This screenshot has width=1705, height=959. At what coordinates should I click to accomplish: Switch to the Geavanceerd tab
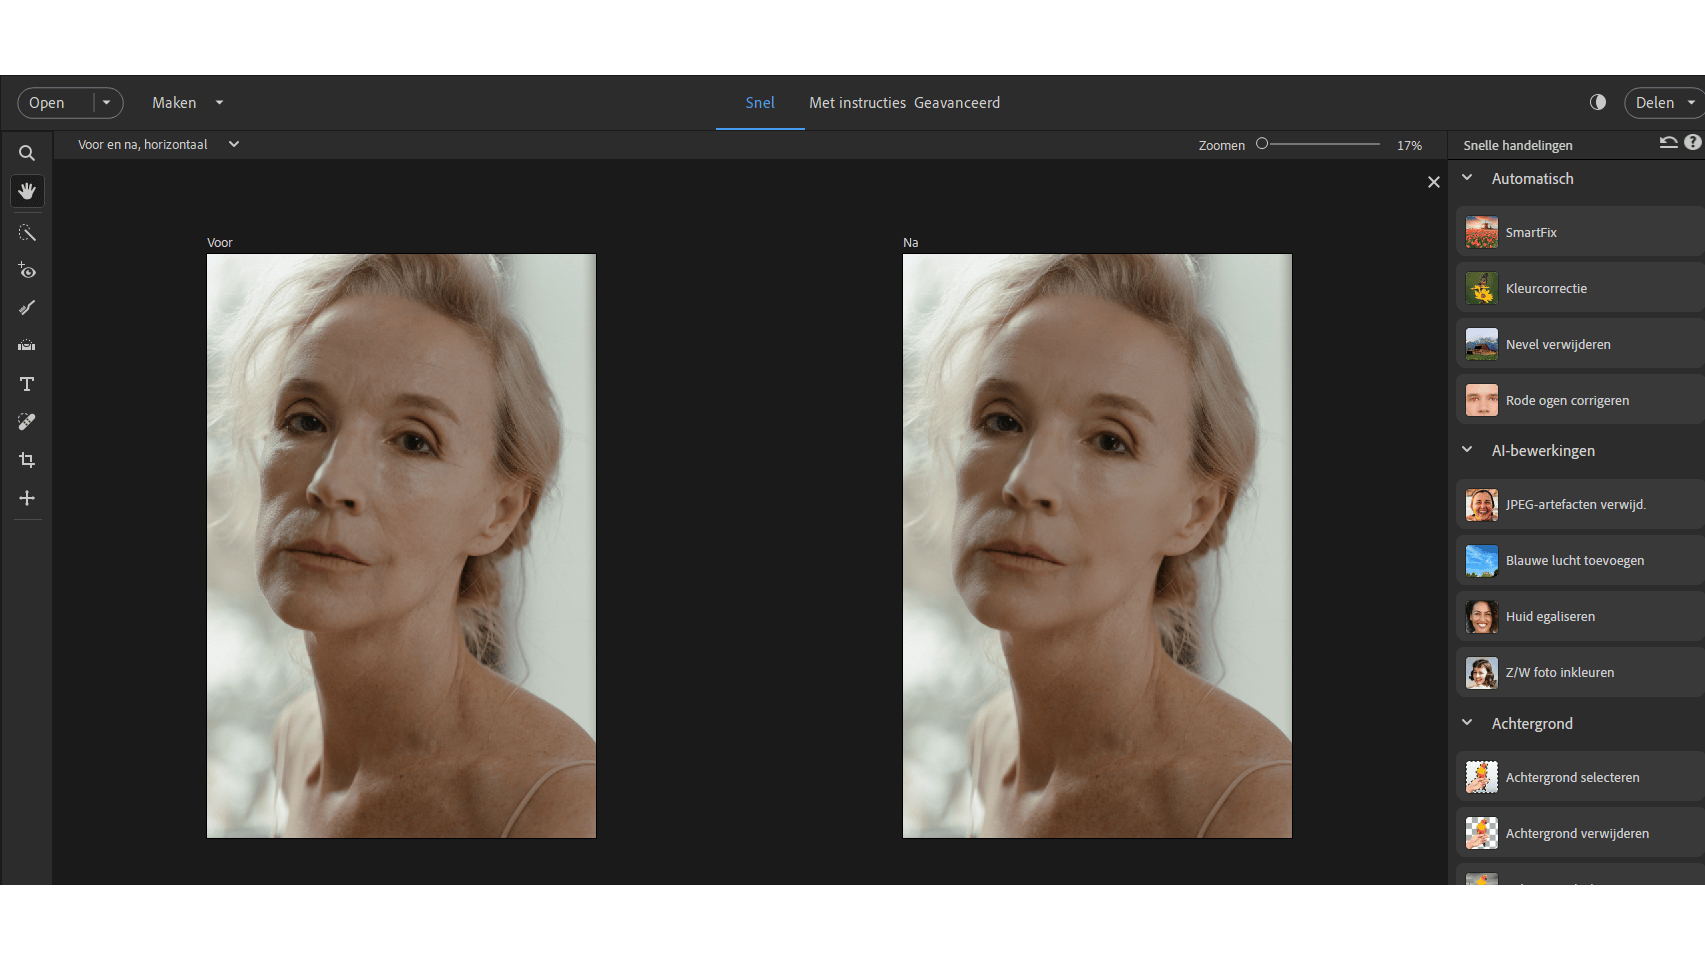click(956, 102)
